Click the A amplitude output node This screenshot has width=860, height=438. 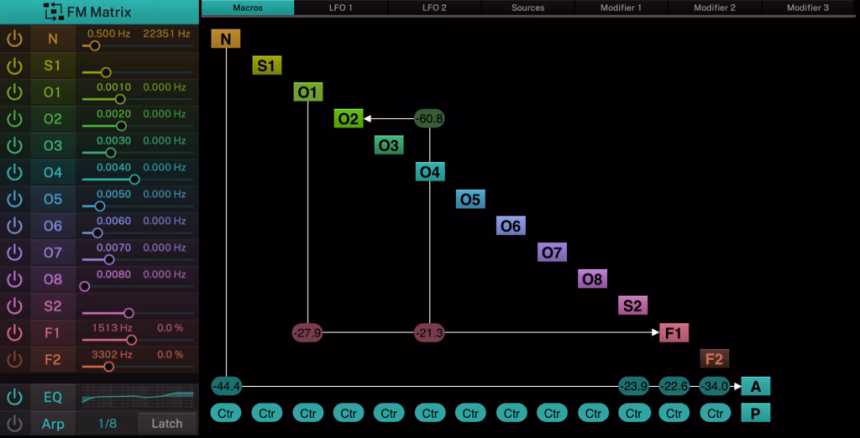(756, 386)
